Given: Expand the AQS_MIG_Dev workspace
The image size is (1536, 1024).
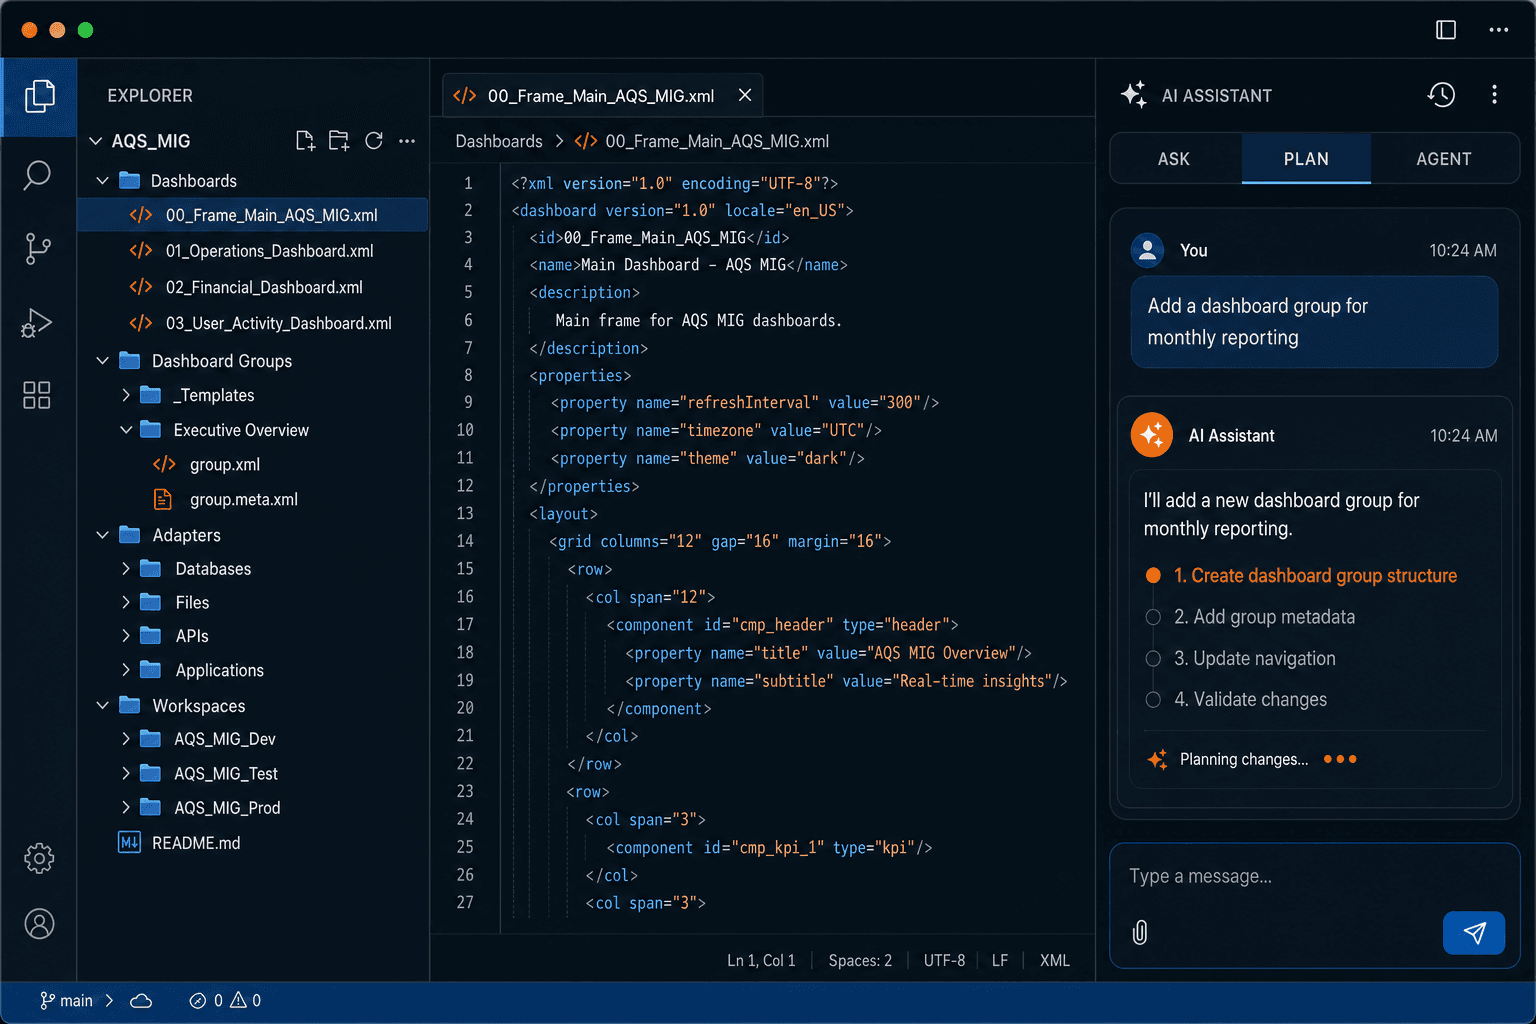Looking at the screenshot, I should point(126,739).
